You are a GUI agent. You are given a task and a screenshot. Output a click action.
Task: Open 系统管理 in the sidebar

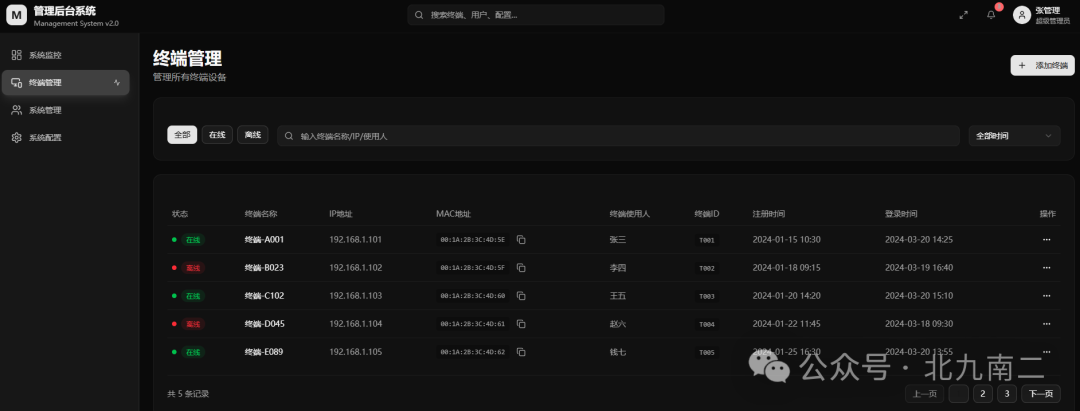click(65, 110)
